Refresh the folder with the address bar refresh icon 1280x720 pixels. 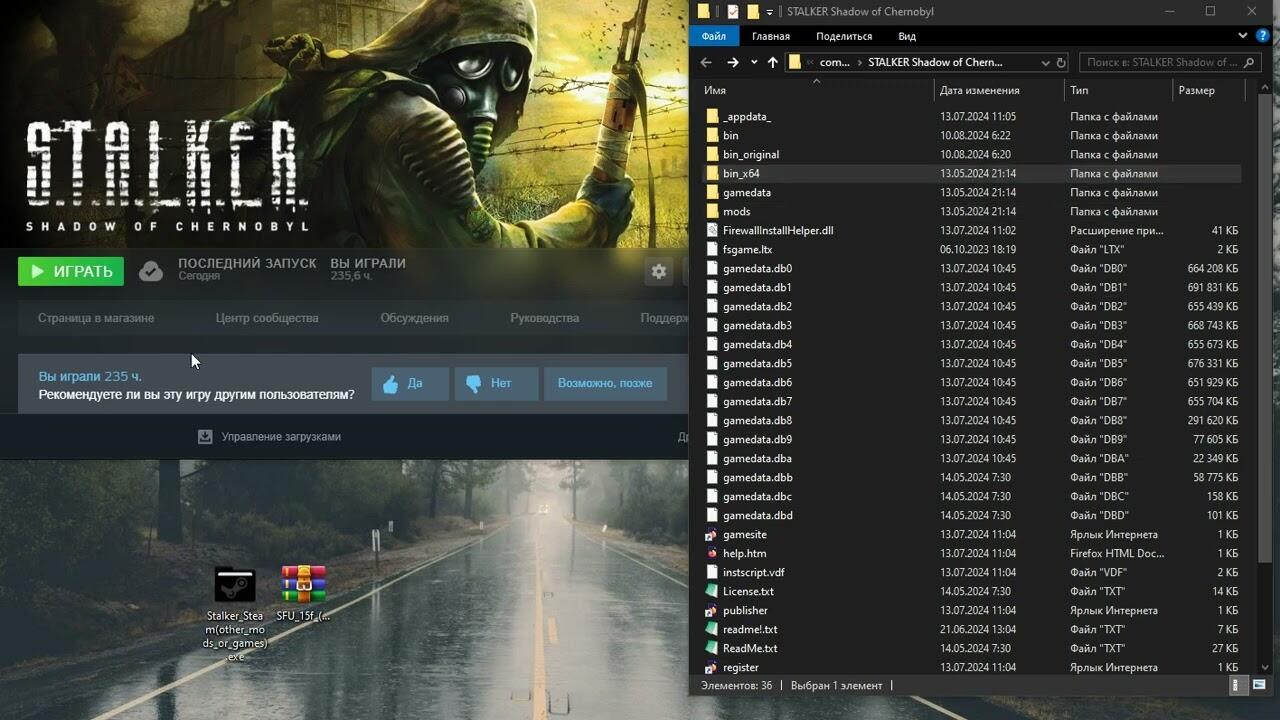click(1060, 62)
